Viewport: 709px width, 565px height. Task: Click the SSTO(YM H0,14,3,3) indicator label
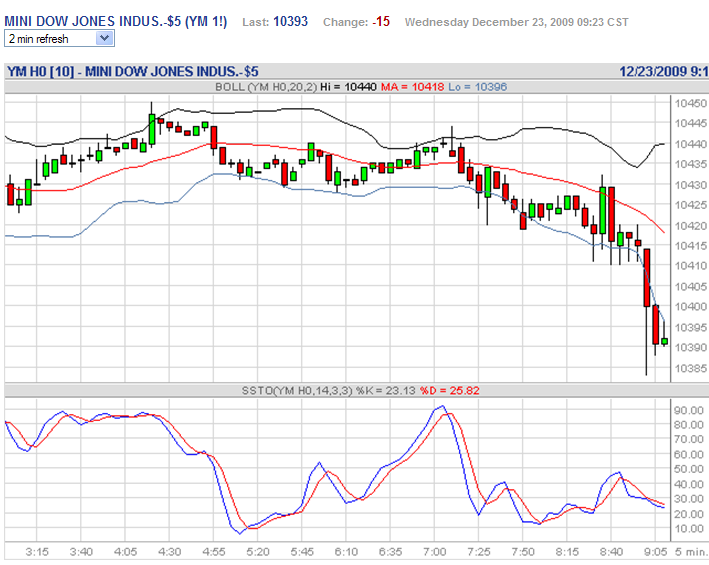(x=297, y=391)
